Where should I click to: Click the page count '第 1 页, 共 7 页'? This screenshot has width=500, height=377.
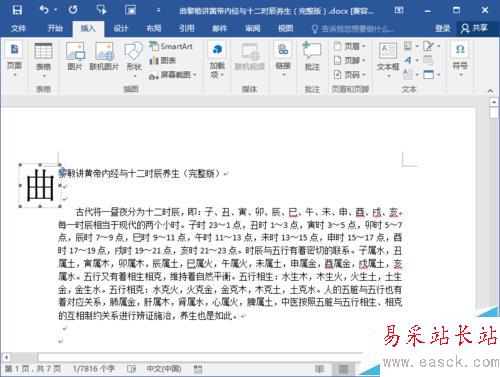pos(33,369)
